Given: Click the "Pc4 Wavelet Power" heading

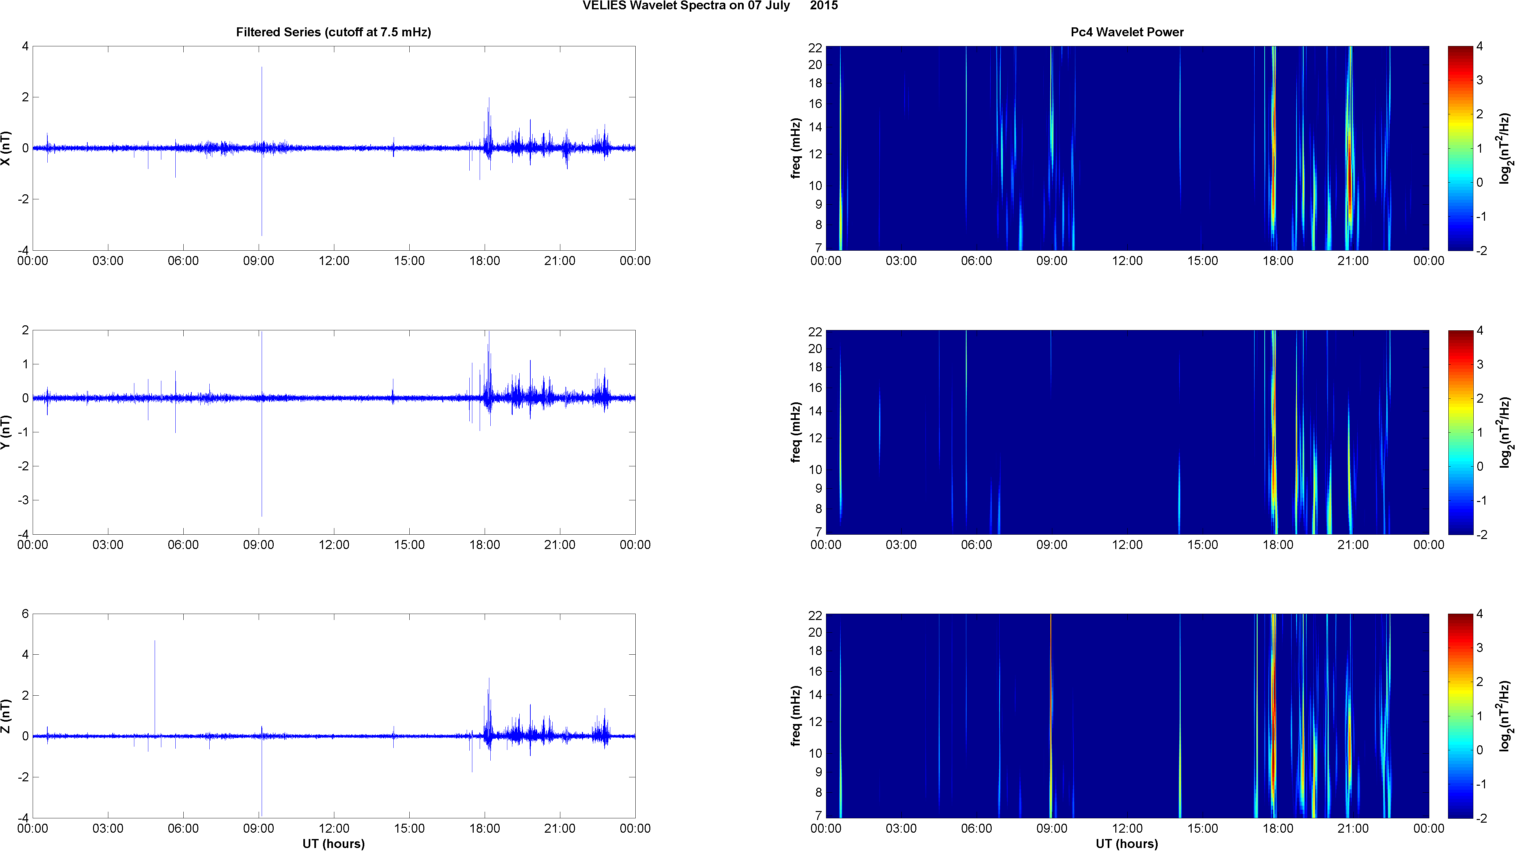Looking at the screenshot, I should [1127, 32].
